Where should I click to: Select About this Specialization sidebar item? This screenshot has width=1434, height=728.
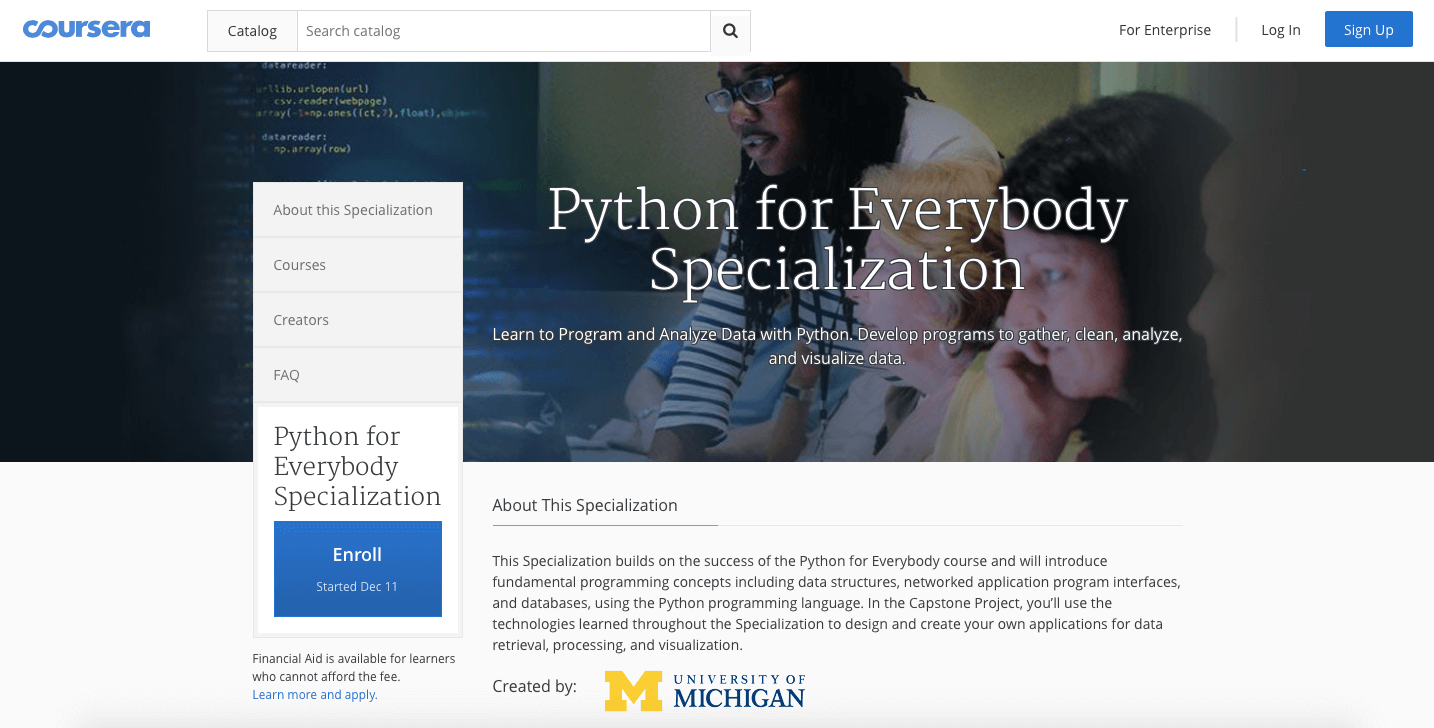(358, 210)
